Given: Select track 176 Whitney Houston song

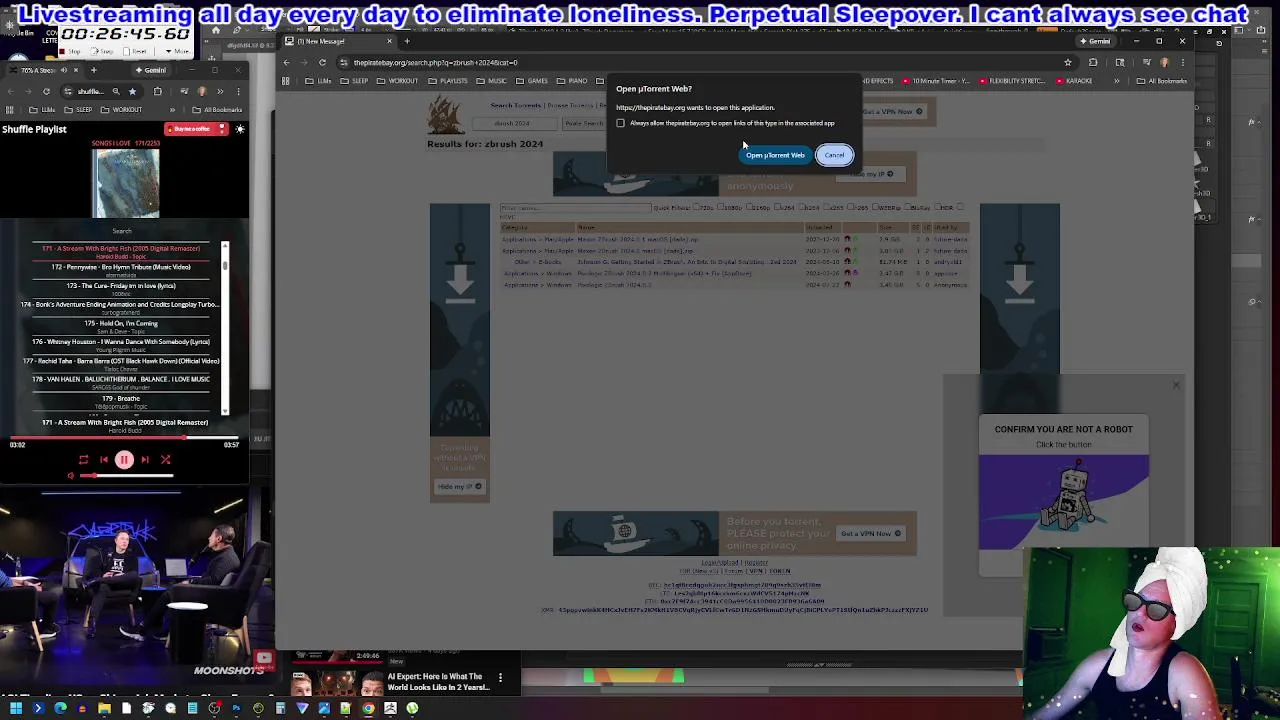Looking at the screenshot, I should 121,344.
